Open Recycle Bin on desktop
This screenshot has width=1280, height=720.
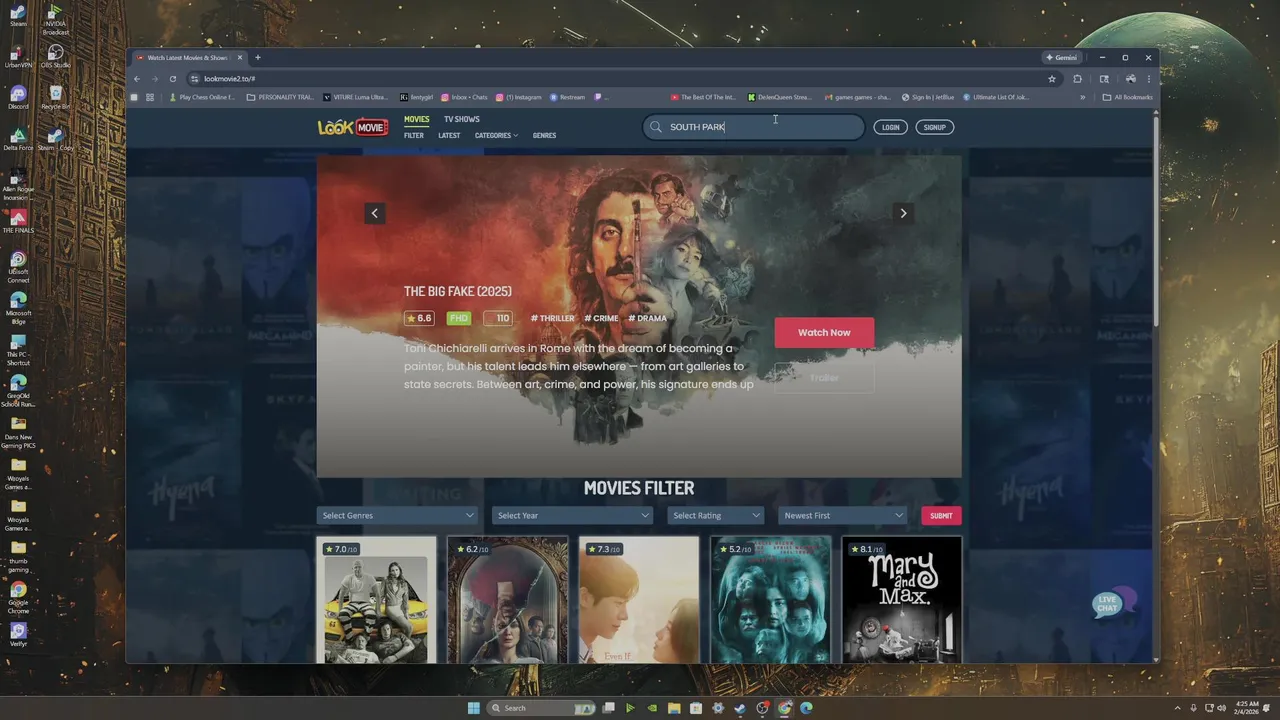(55, 97)
